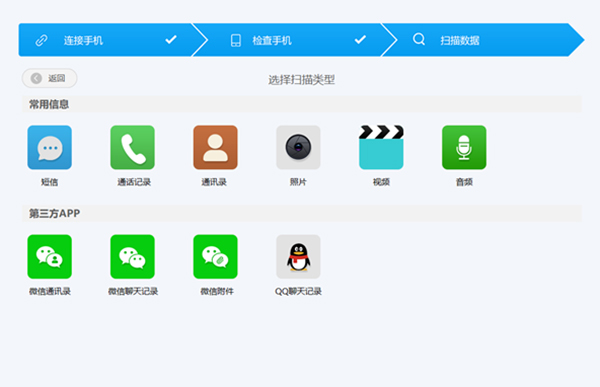Choose the 通话记录 call history icon

pyautogui.click(x=132, y=147)
